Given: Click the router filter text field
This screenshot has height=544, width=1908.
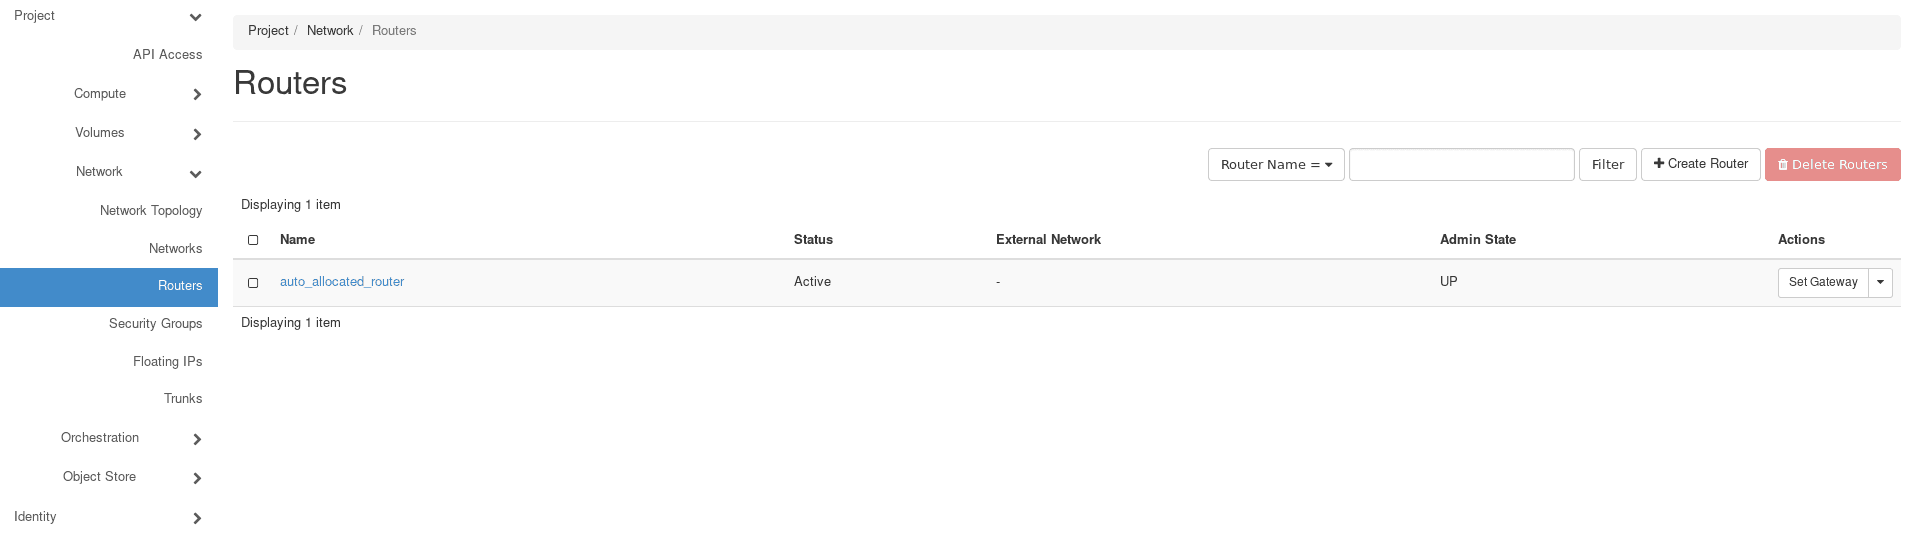Looking at the screenshot, I should pyautogui.click(x=1461, y=165).
